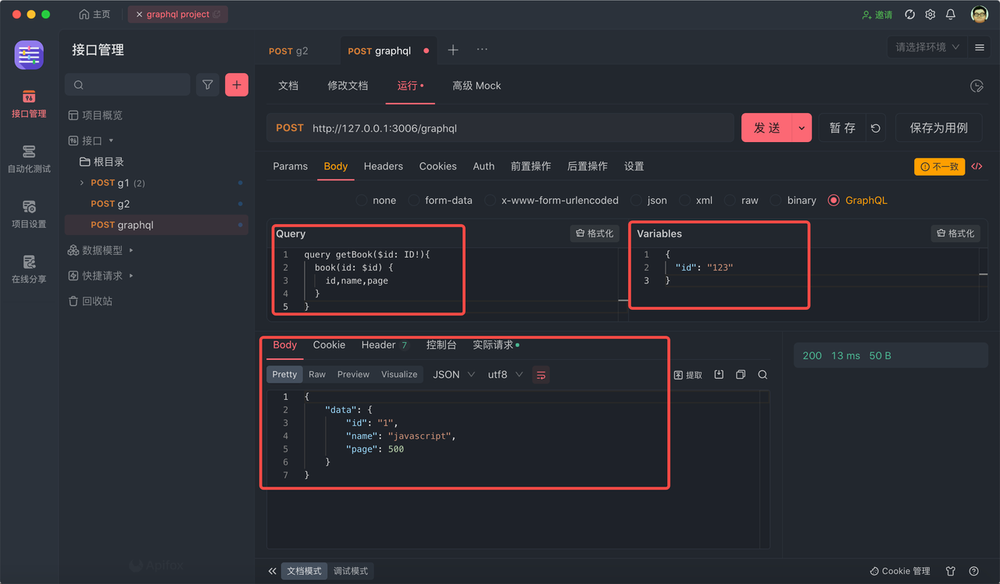Search the response using magnifier icon
This screenshot has height=584, width=1000.
coord(762,374)
